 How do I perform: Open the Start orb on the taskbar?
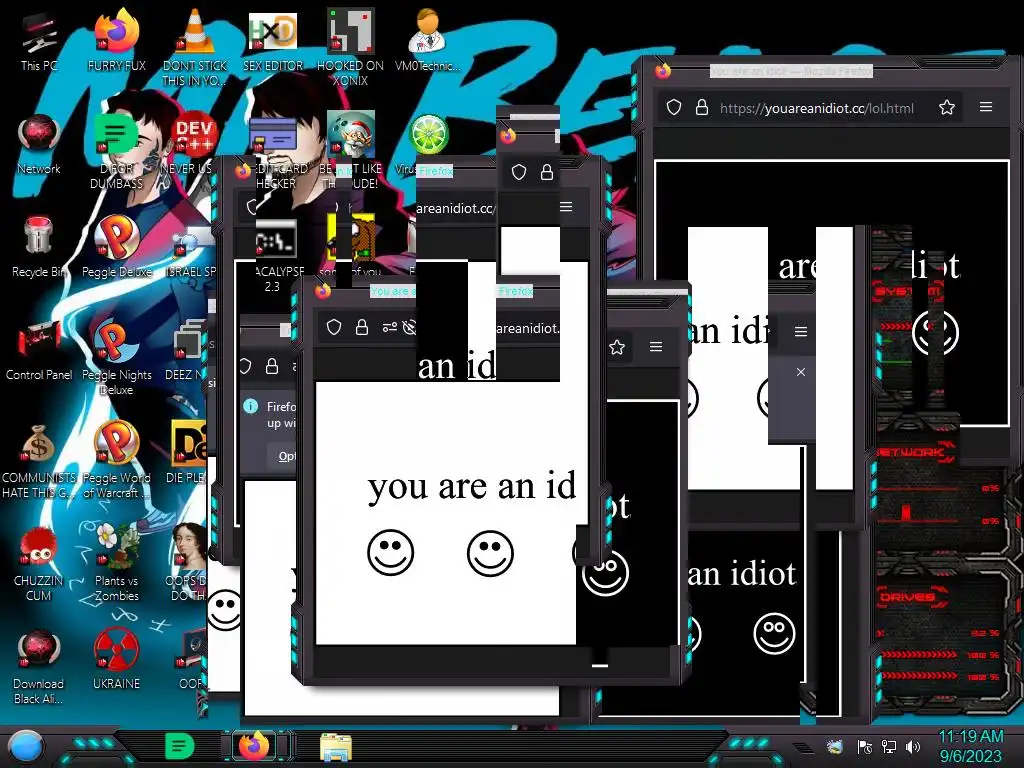25,746
